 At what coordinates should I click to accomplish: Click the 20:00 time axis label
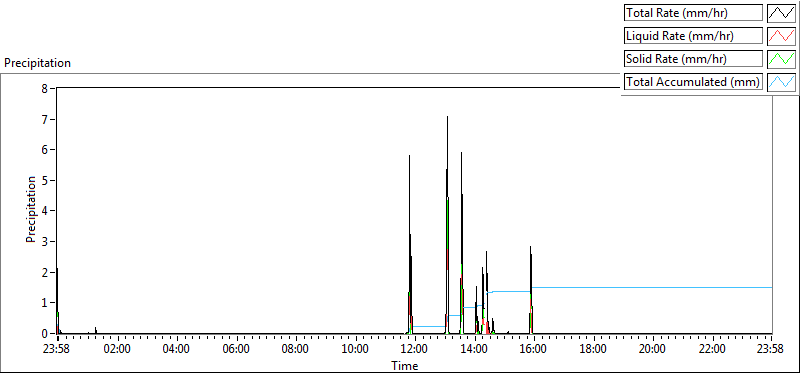click(653, 350)
